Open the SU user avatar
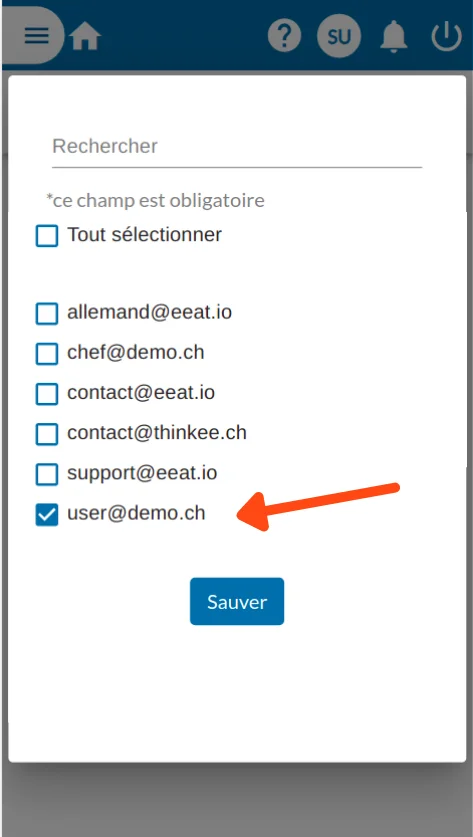 [339, 36]
